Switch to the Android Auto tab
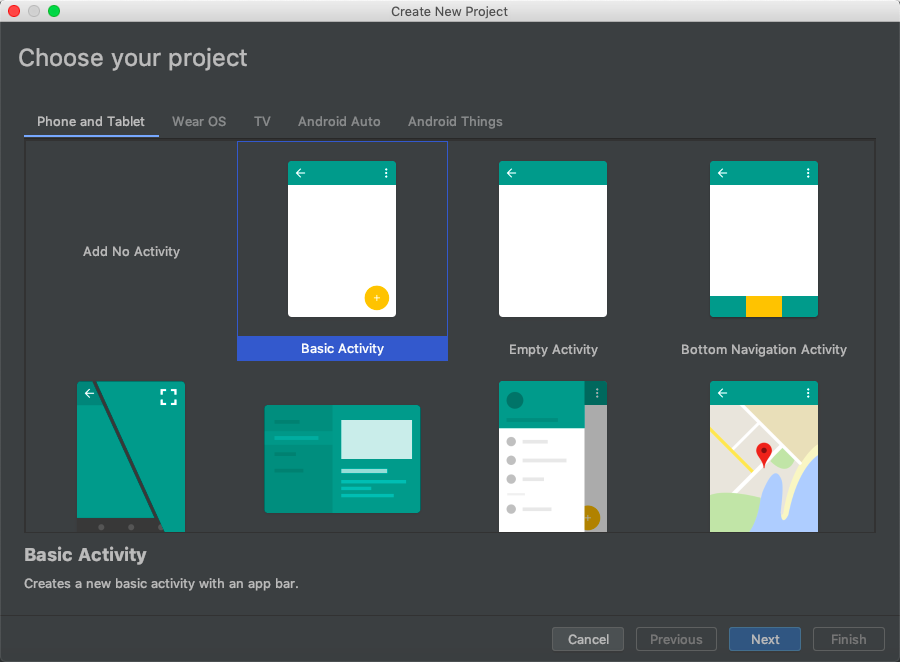Viewport: 900px width, 662px height. click(x=339, y=121)
